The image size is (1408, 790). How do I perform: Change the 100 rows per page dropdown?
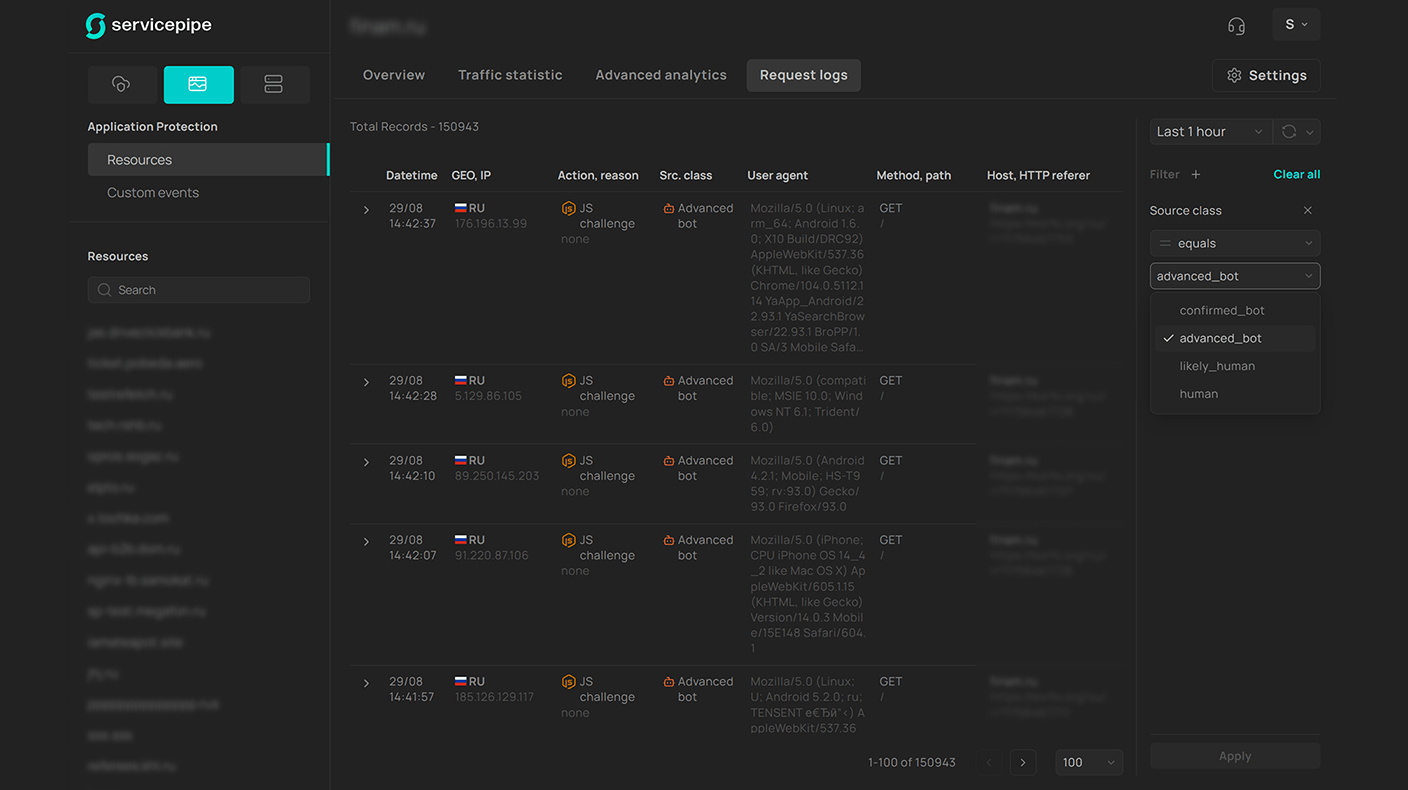point(1089,763)
